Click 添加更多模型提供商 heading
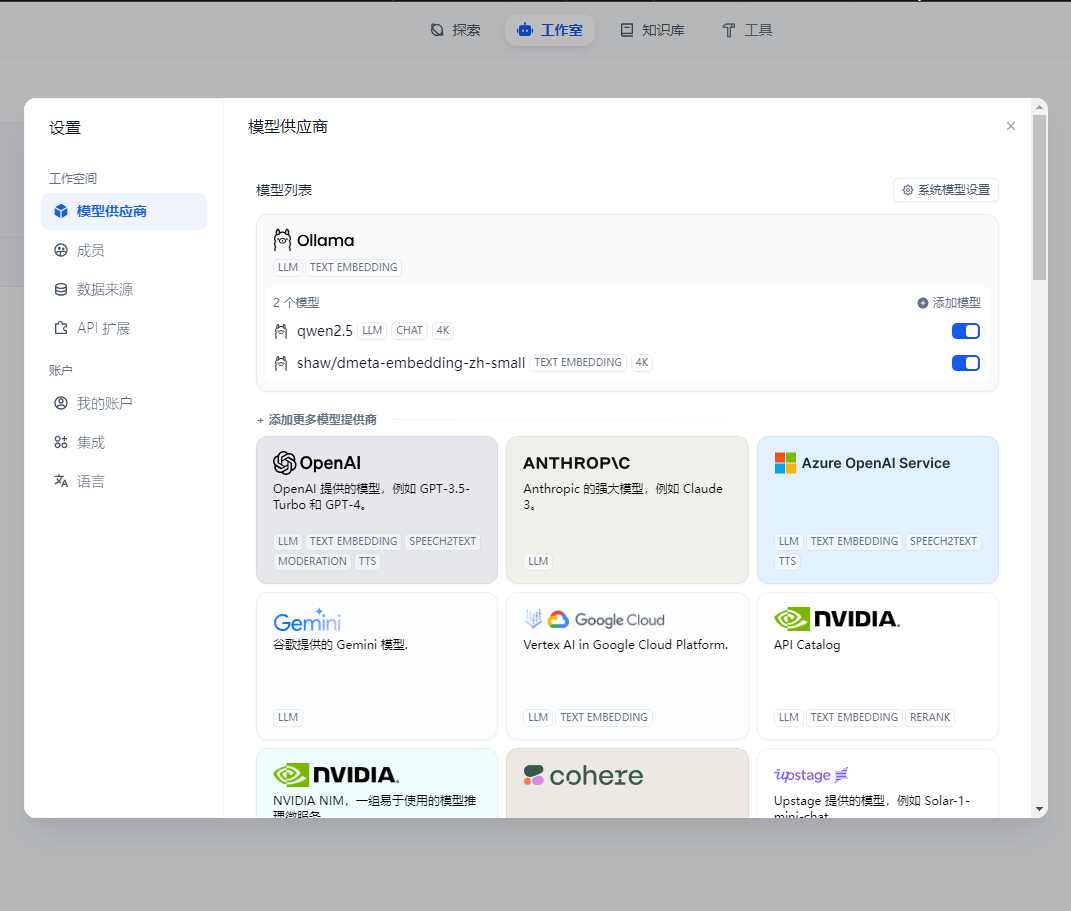 coord(317,420)
